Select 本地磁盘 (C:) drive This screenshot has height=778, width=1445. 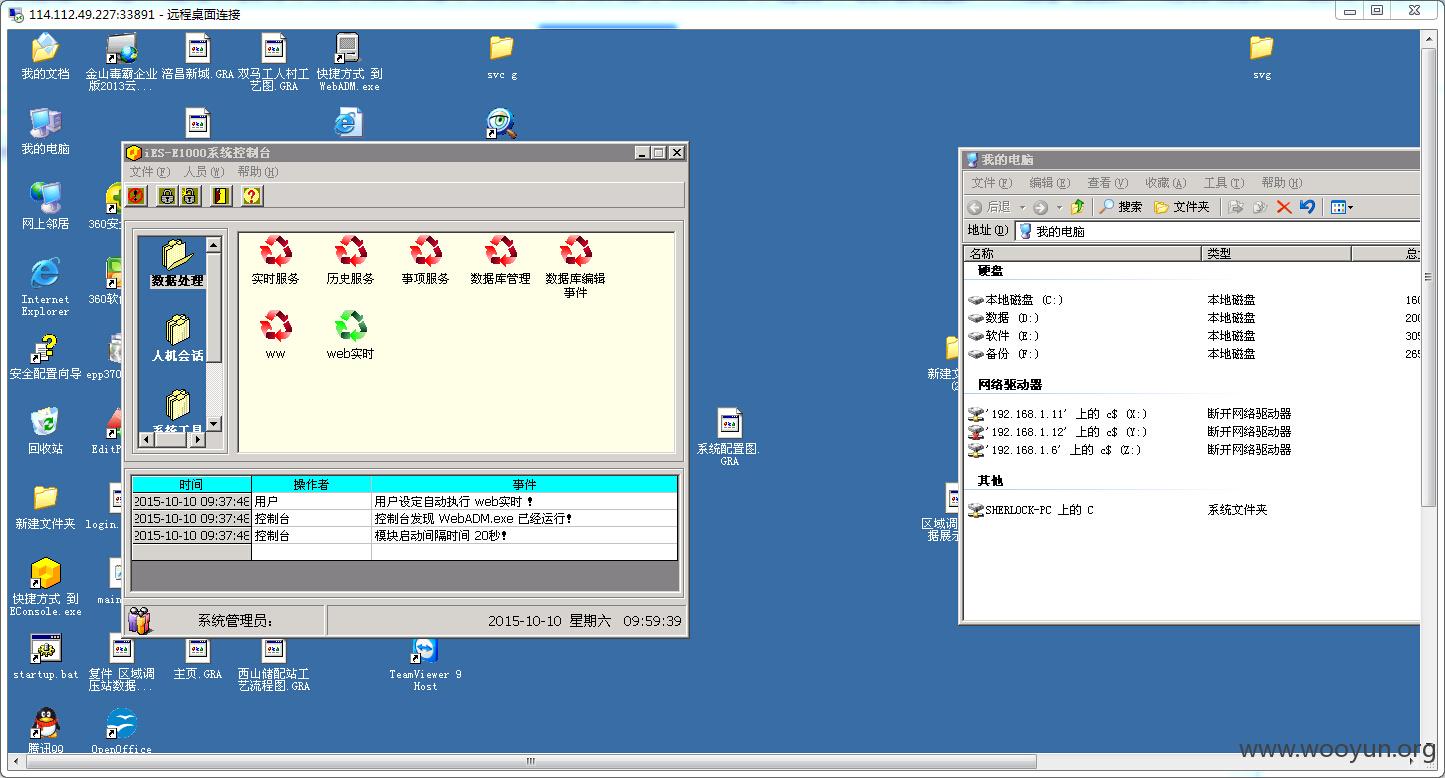coord(1016,300)
